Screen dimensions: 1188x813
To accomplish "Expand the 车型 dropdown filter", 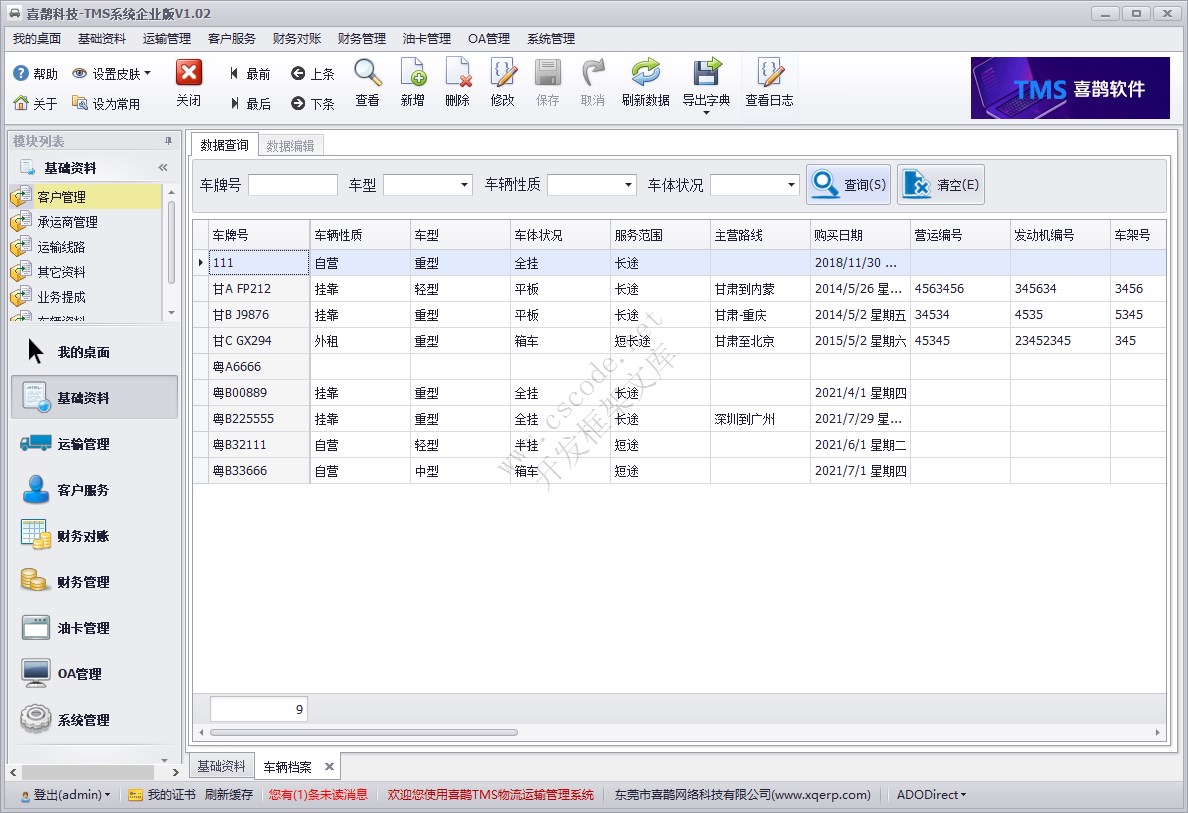I will [x=464, y=185].
